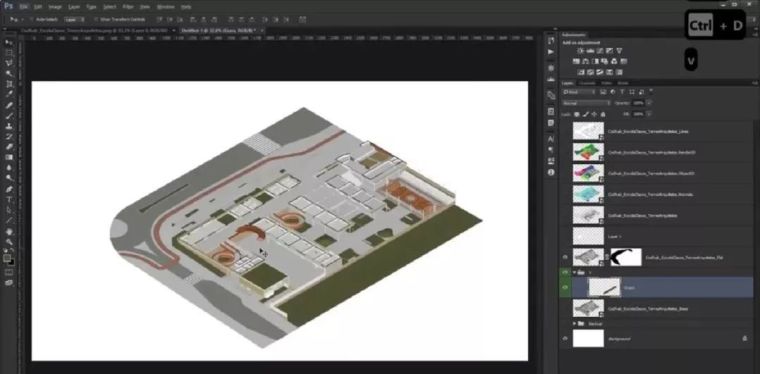The height and width of the screenshot is (374, 760).
Task: Click the Opacity value field
Action: click(x=639, y=103)
